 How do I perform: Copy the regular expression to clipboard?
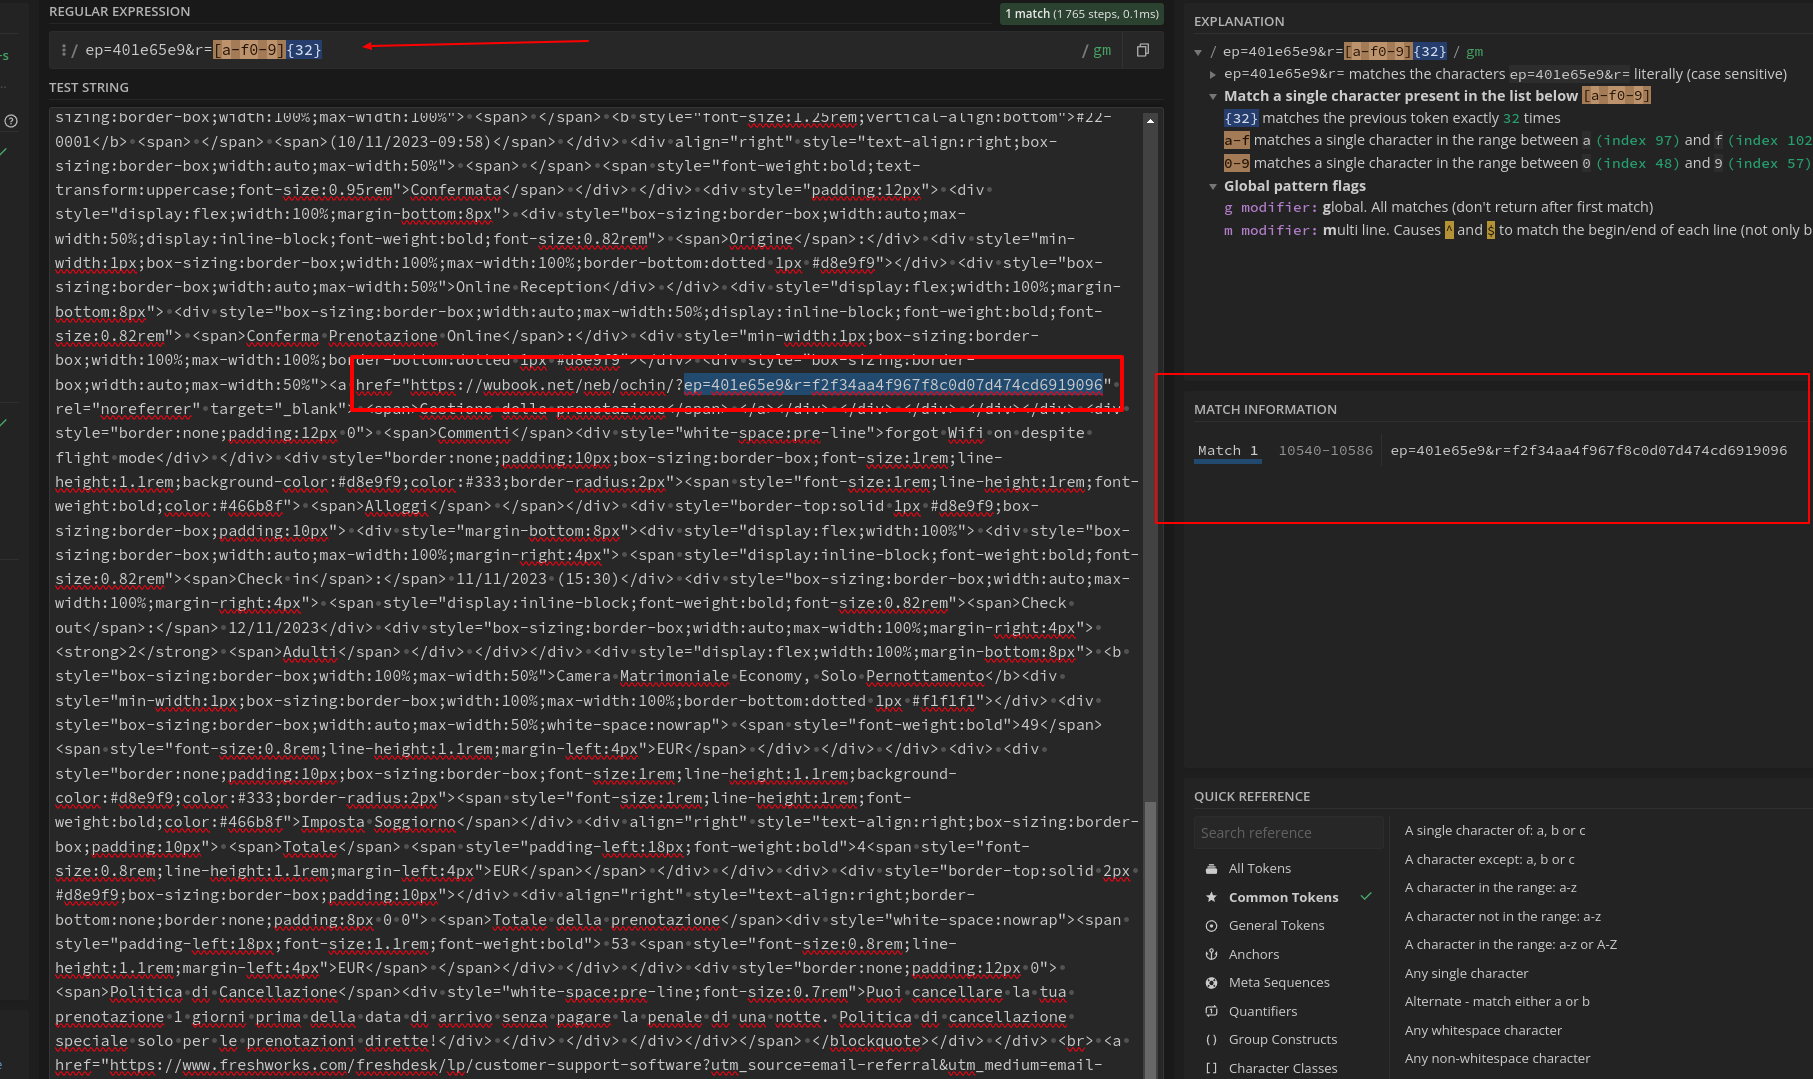(1143, 50)
